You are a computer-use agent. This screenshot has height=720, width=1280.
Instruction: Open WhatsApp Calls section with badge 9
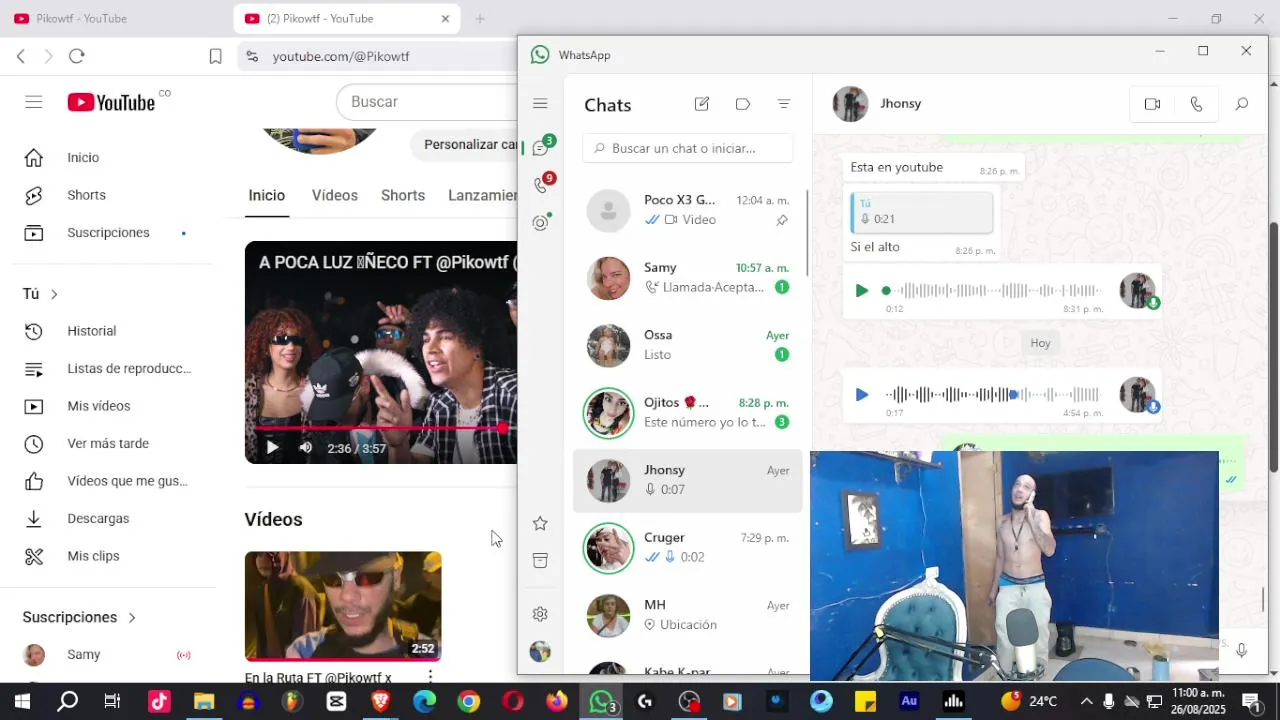(x=540, y=185)
